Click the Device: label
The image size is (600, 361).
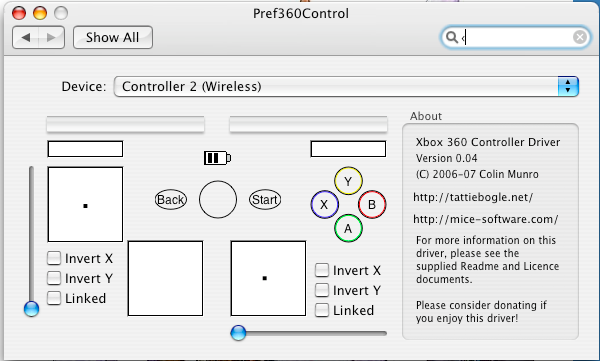[x=84, y=87]
